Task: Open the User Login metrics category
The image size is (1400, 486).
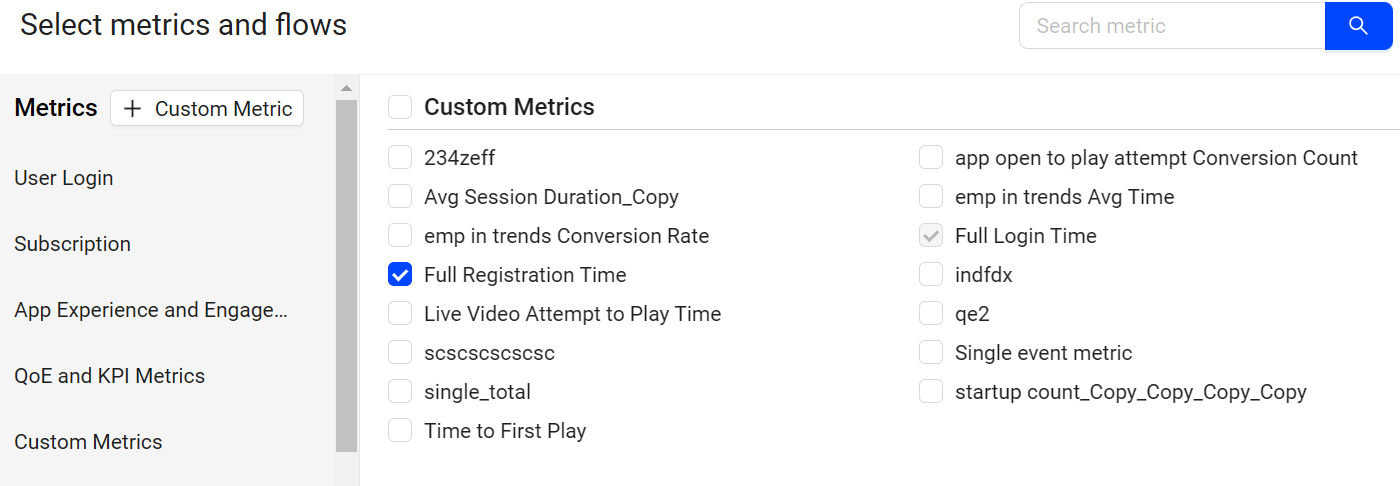Action: pos(64,178)
